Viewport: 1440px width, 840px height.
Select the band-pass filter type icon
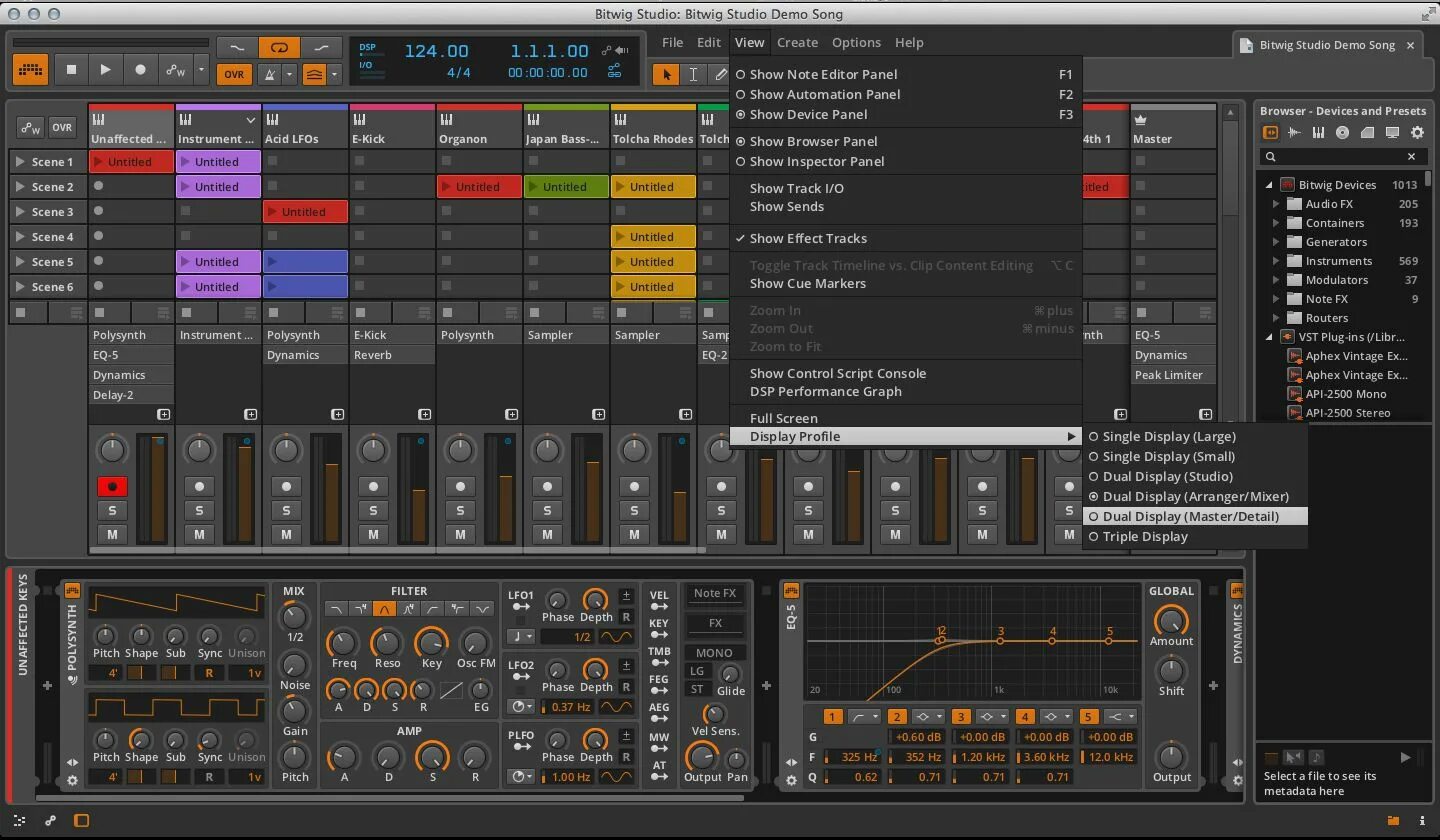[384, 608]
